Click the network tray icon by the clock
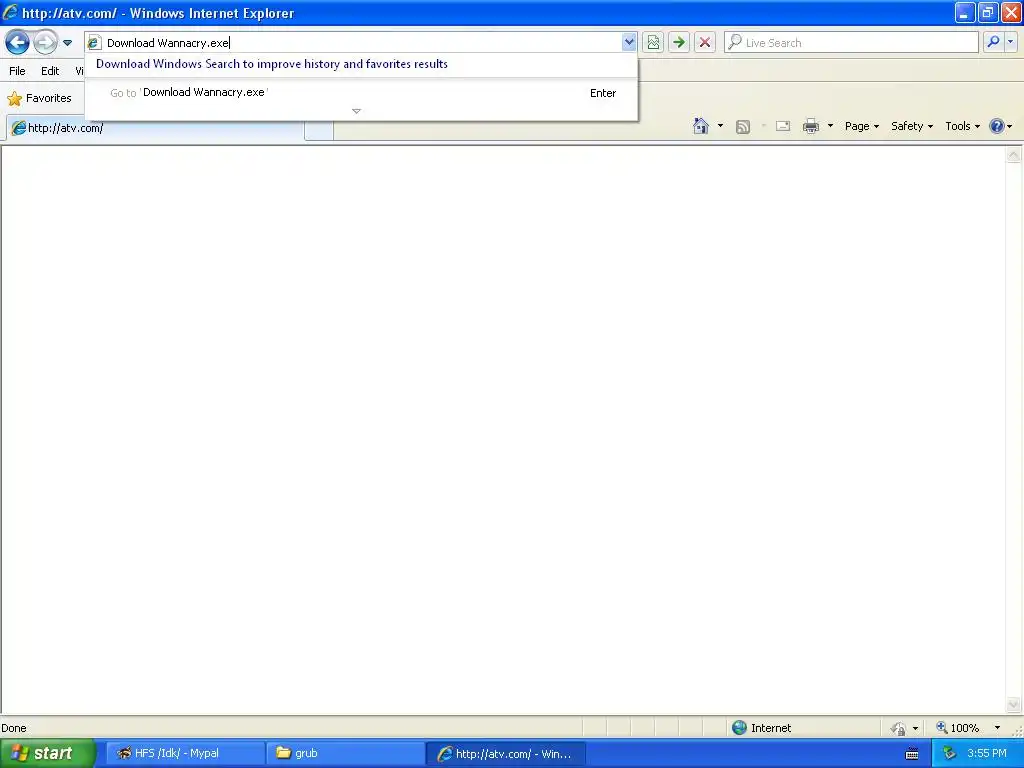 [950, 754]
